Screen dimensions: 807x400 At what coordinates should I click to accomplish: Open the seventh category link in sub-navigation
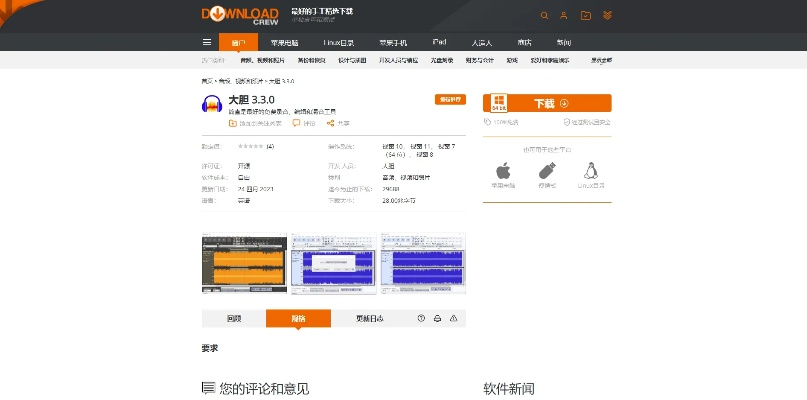512,60
